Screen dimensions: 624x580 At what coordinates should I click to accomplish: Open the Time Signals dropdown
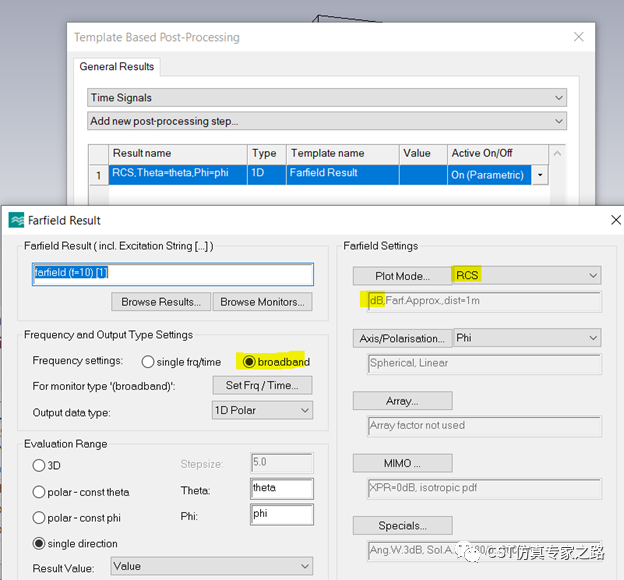click(x=327, y=98)
